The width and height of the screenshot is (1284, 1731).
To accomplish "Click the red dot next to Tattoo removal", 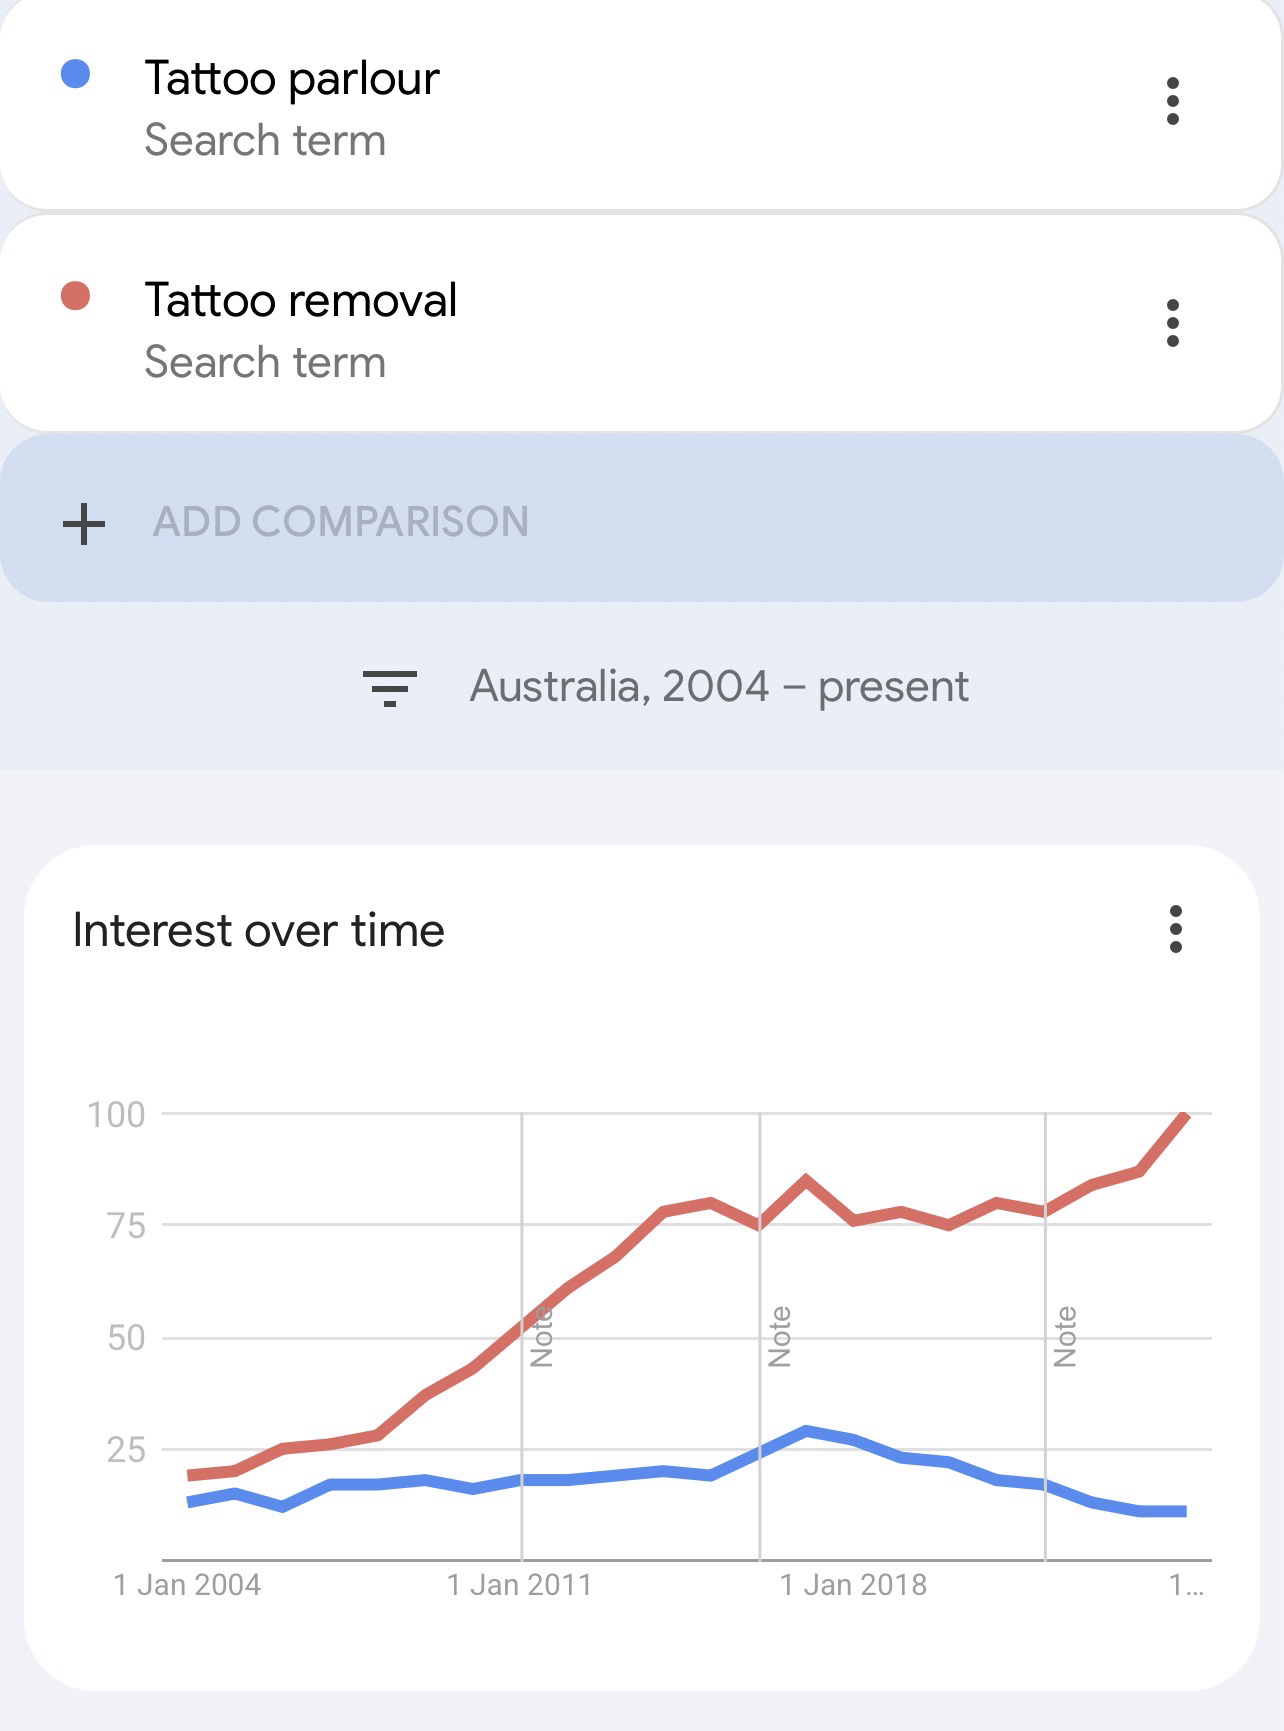I will click(76, 296).
